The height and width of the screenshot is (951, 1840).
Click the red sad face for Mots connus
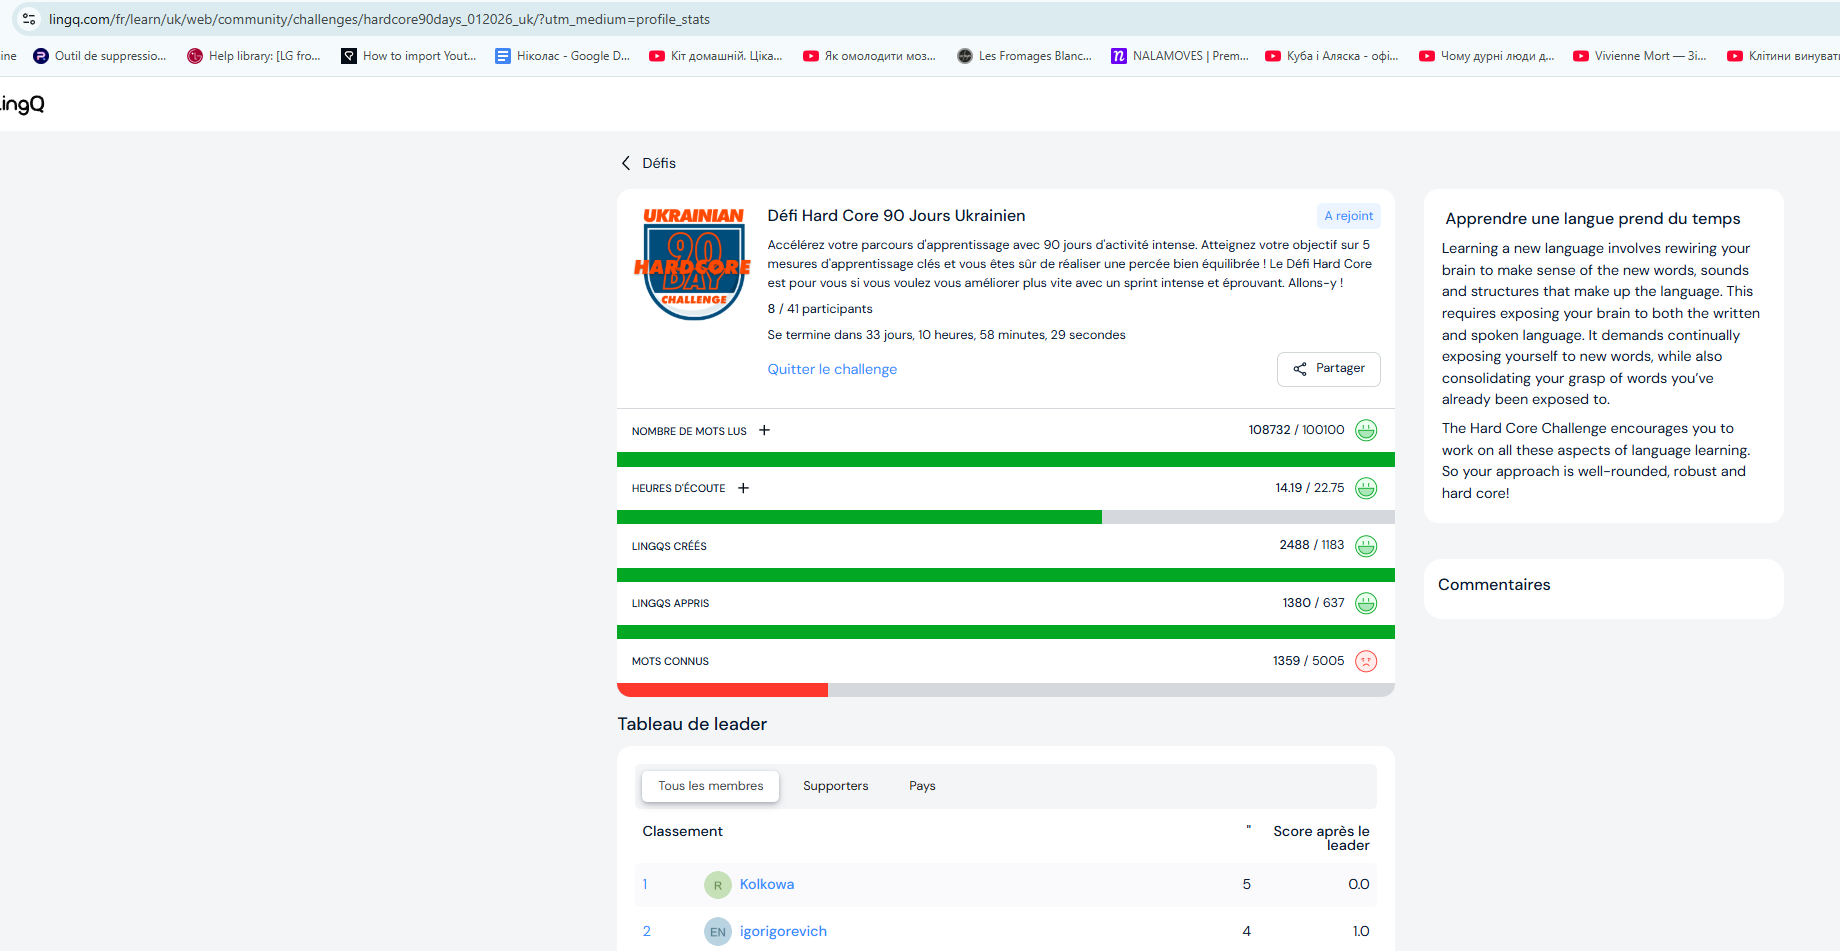point(1365,661)
